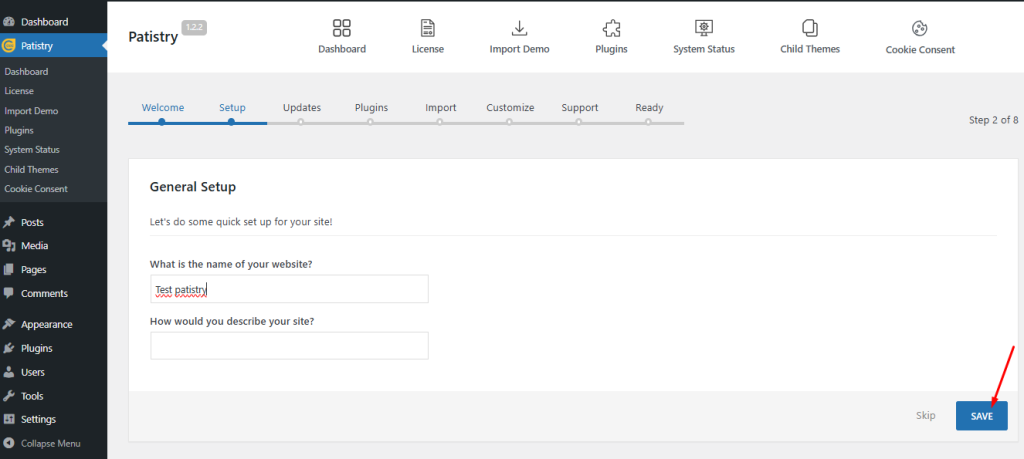Click the License document icon
This screenshot has width=1024, height=459.
pyautogui.click(x=428, y=28)
